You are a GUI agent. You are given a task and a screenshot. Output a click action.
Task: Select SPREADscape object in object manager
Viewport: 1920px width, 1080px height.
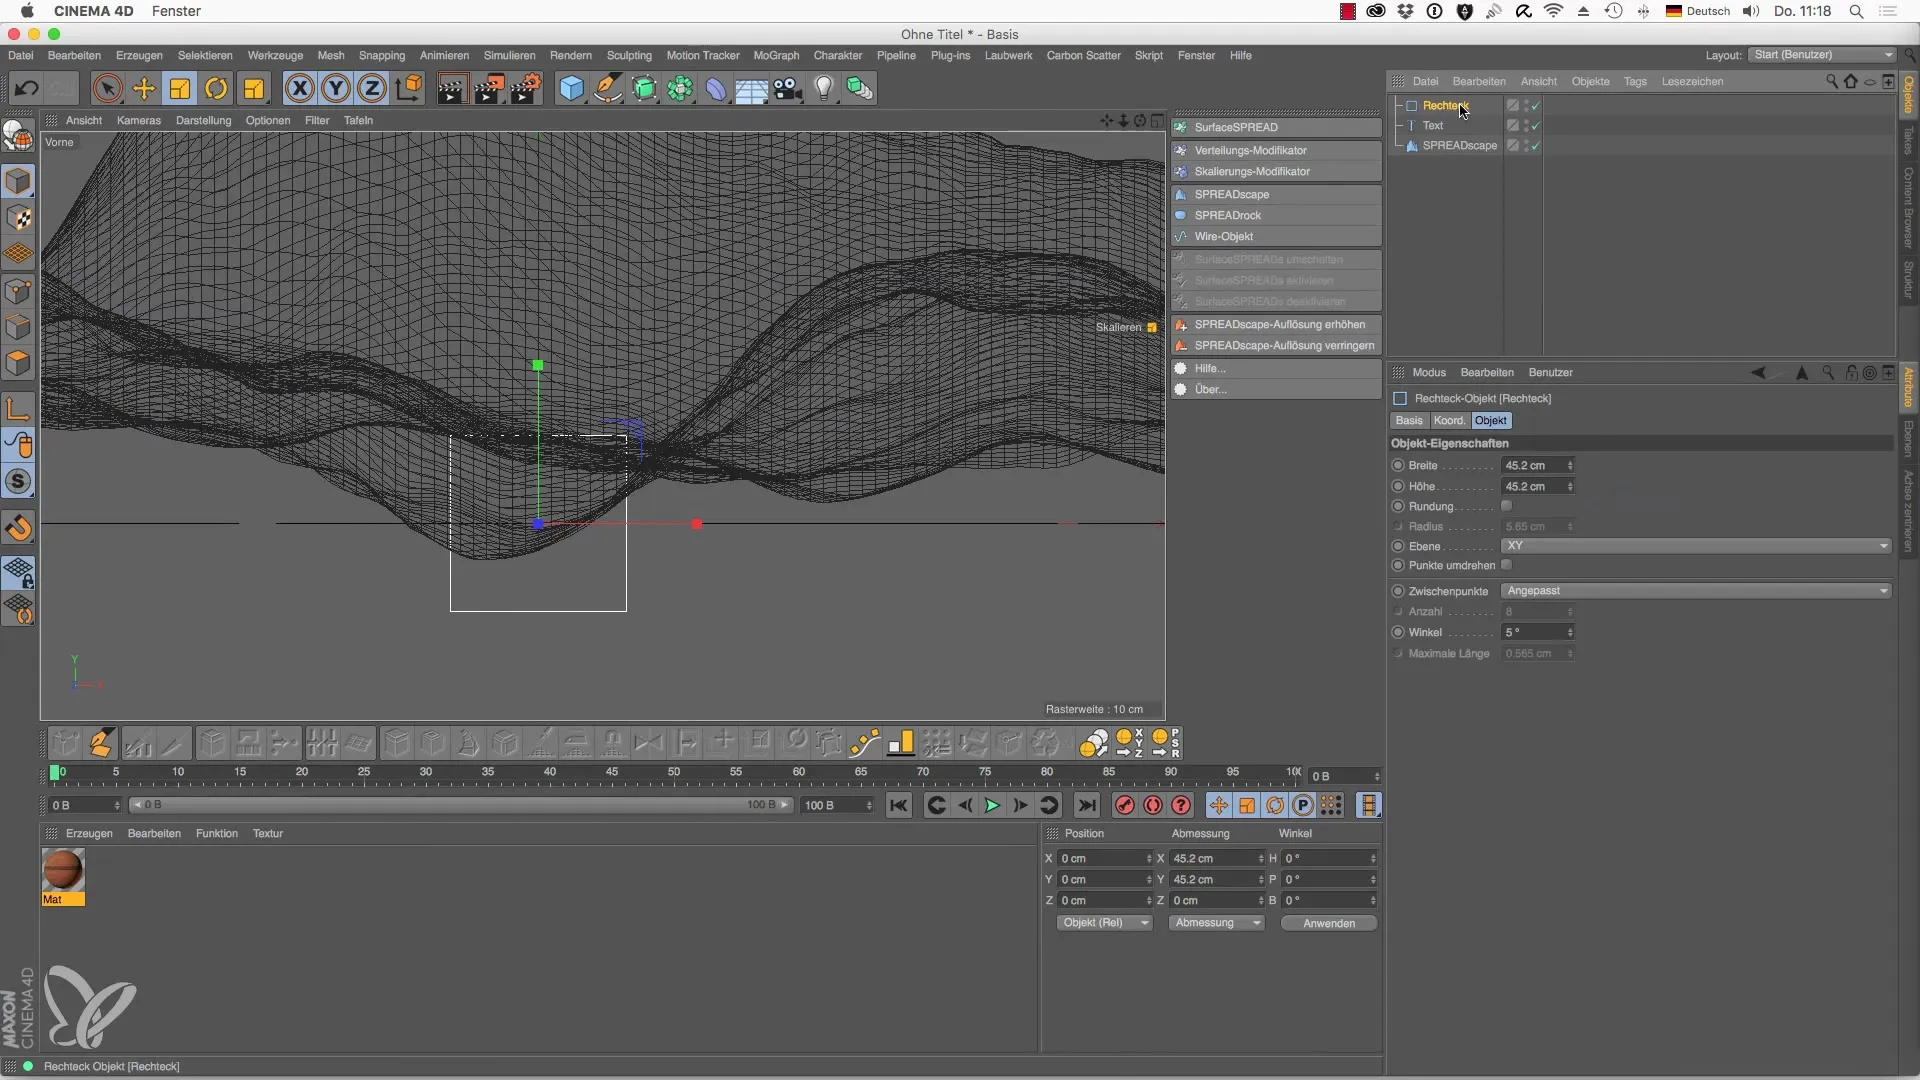(1459, 146)
